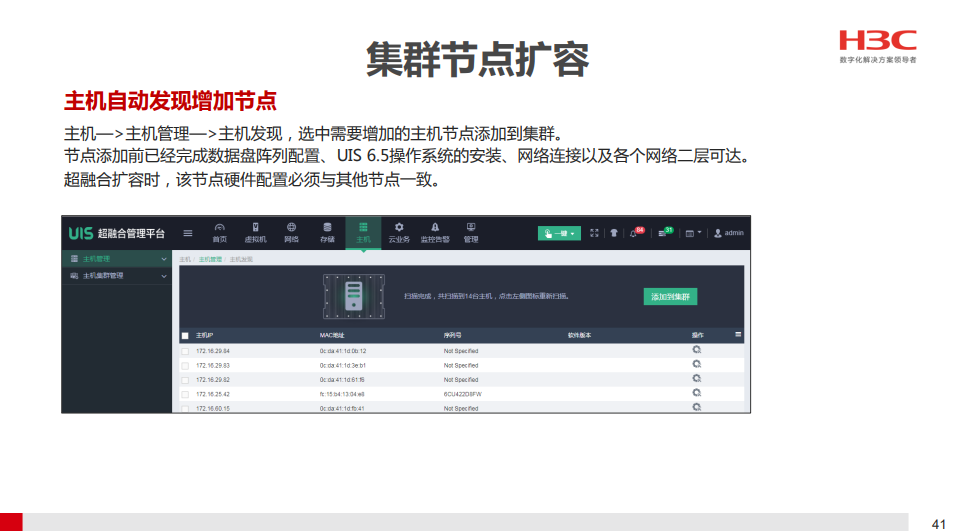Toggle select-all checkbox in table header
953x531 pixels.
(185, 335)
